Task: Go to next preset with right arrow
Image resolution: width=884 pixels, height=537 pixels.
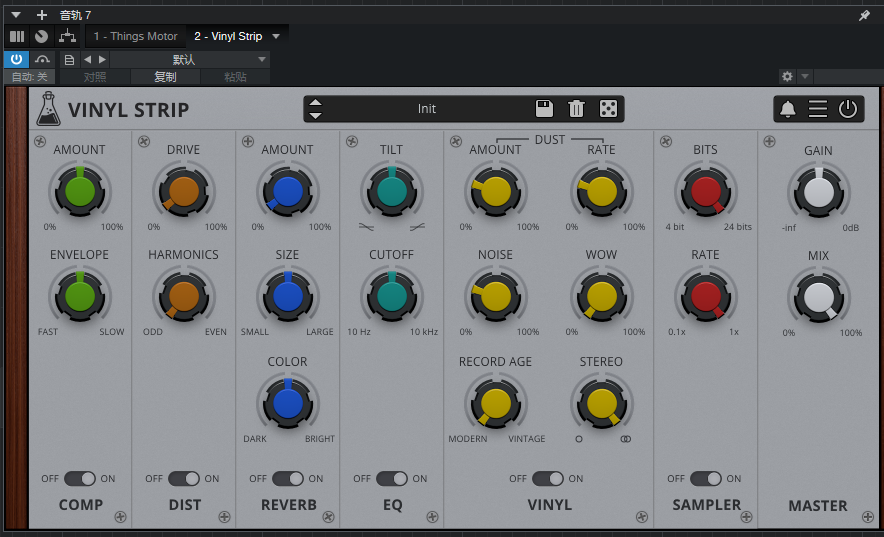Action: (102, 59)
